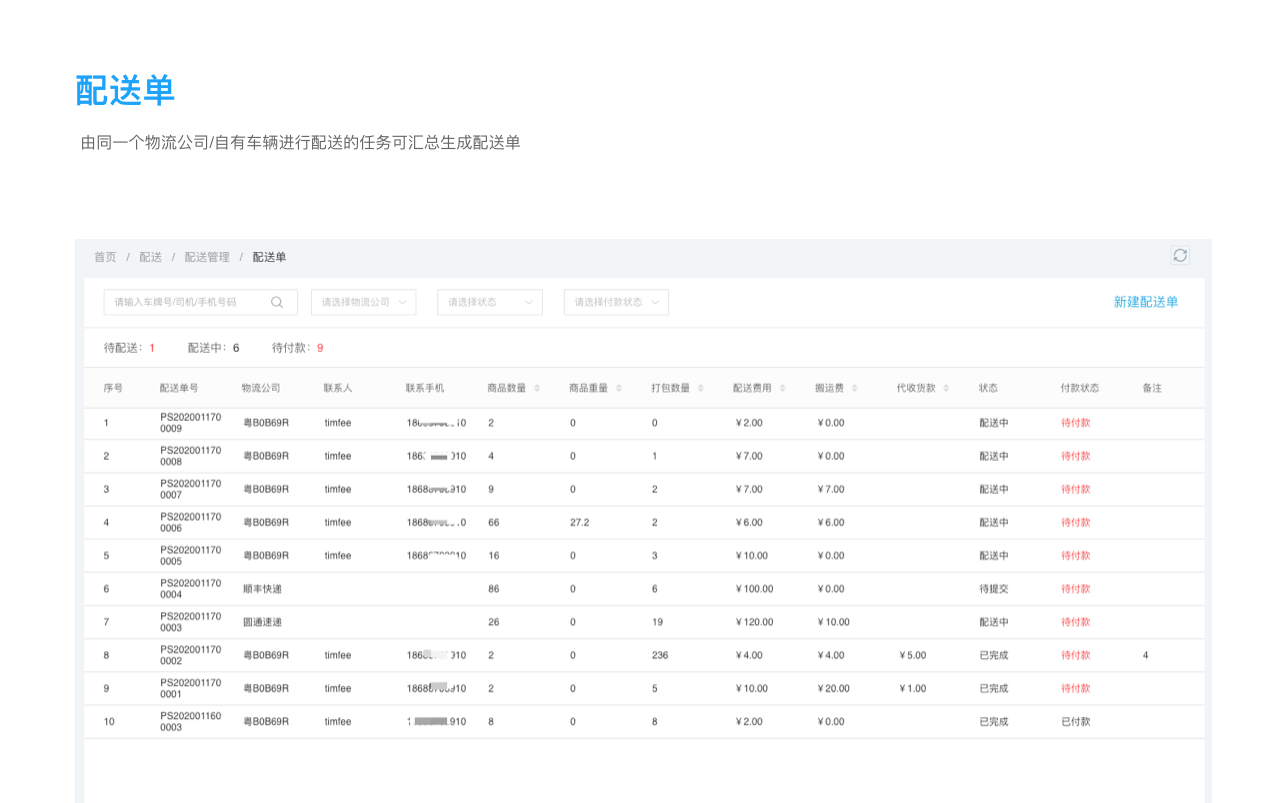Sort by 代收货款 column arrows
The height and width of the screenshot is (803, 1287).
click(946, 388)
